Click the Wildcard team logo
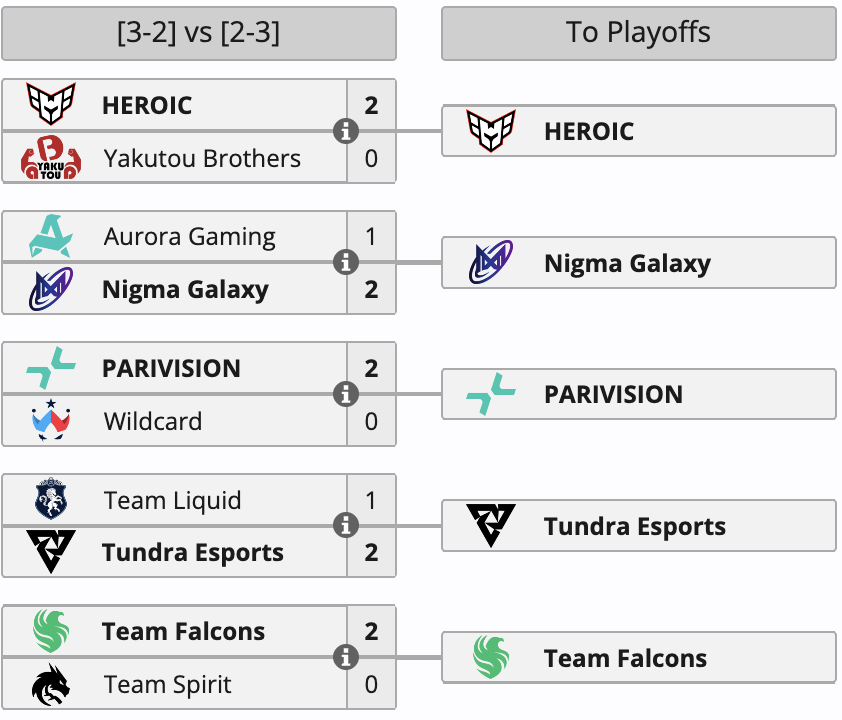The width and height of the screenshot is (842, 720). [51, 420]
